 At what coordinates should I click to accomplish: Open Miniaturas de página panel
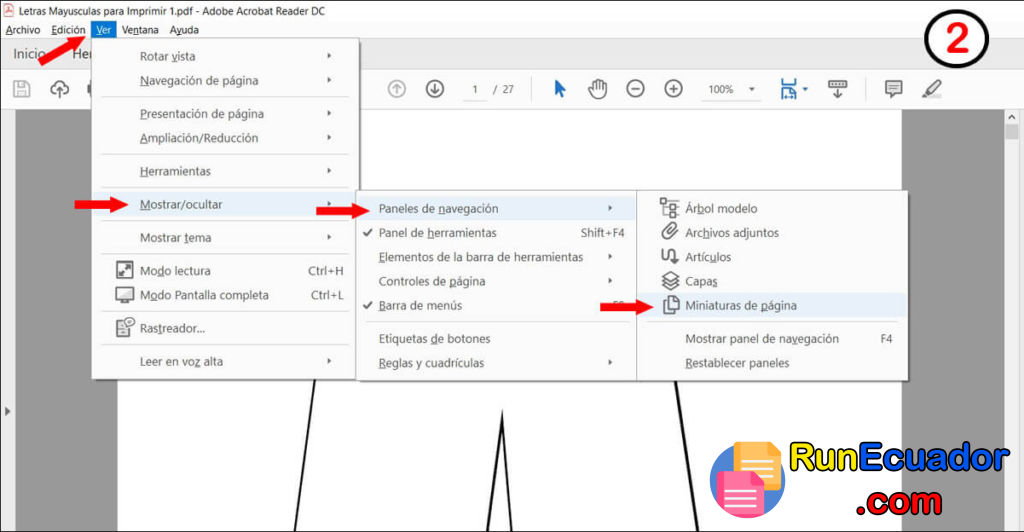773,305
